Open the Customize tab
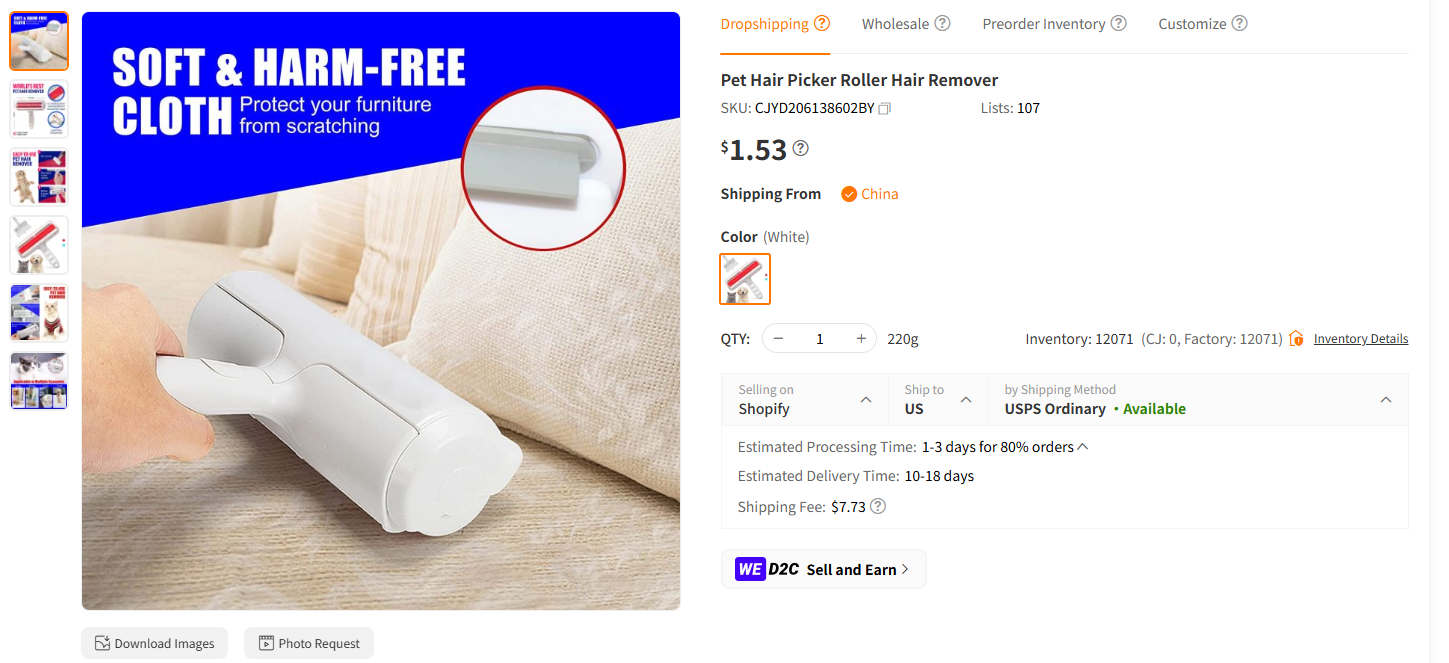This screenshot has height=663, width=1449. (1192, 23)
